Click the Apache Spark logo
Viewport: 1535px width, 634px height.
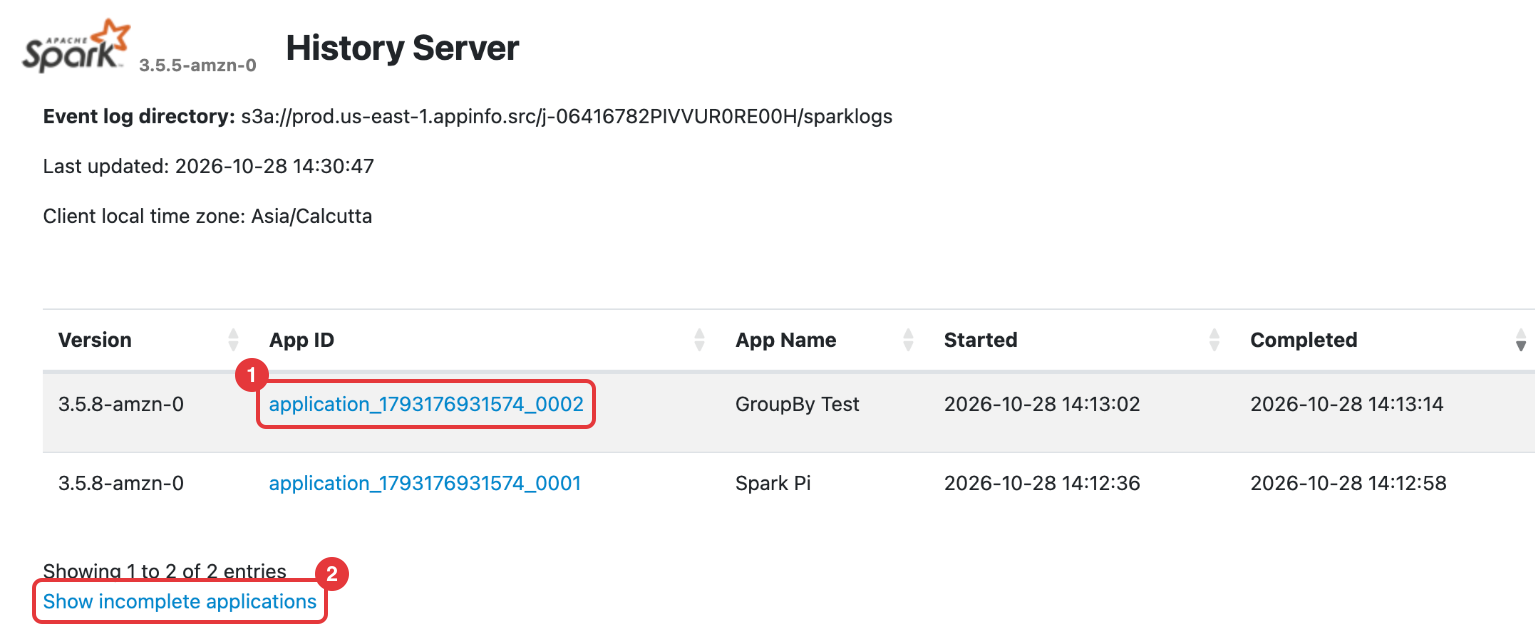[77, 45]
